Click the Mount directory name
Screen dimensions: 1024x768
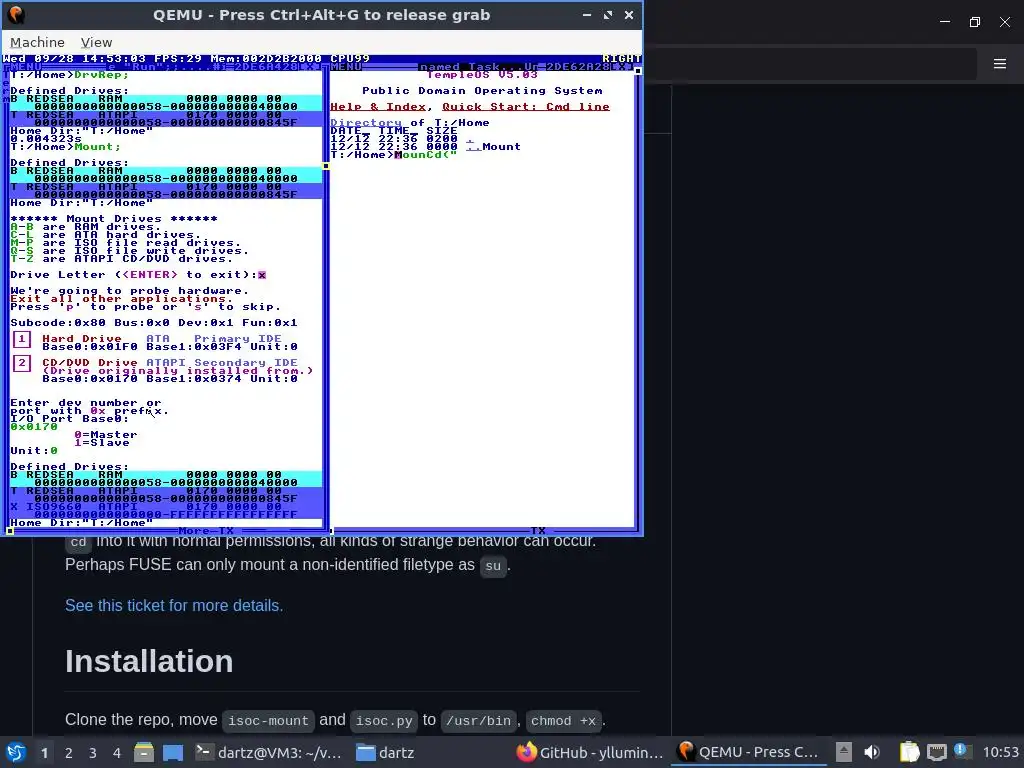pyautogui.click(x=502, y=146)
